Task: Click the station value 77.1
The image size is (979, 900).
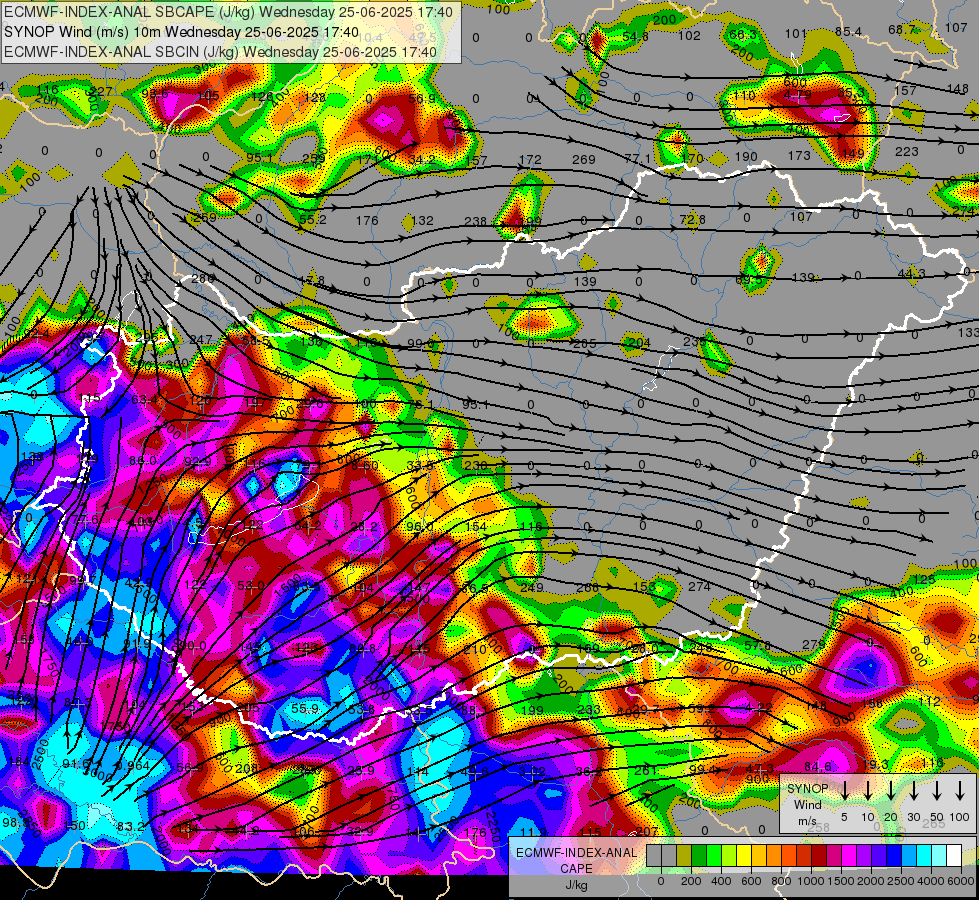Action: pos(637,159)
